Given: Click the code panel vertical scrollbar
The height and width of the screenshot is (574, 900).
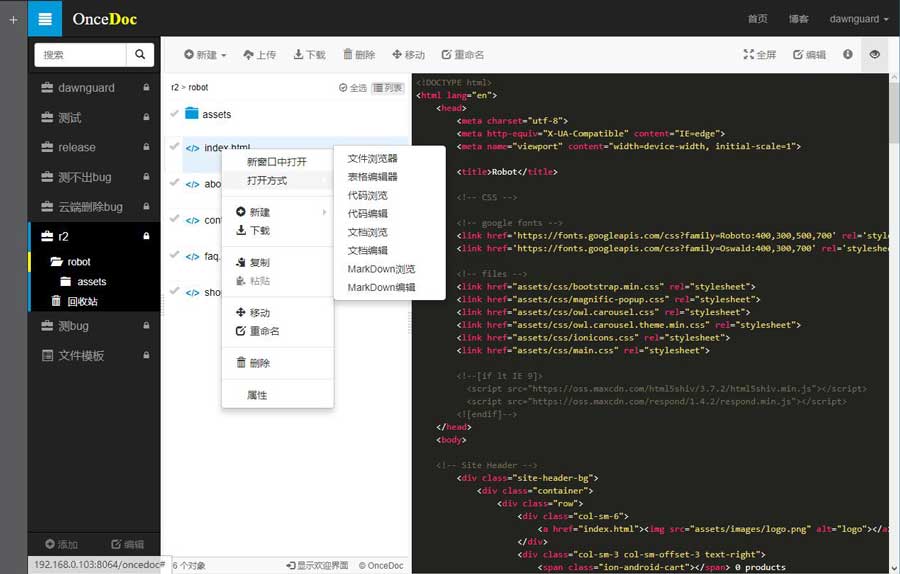Looking at the screenshot, I should 894,112.
